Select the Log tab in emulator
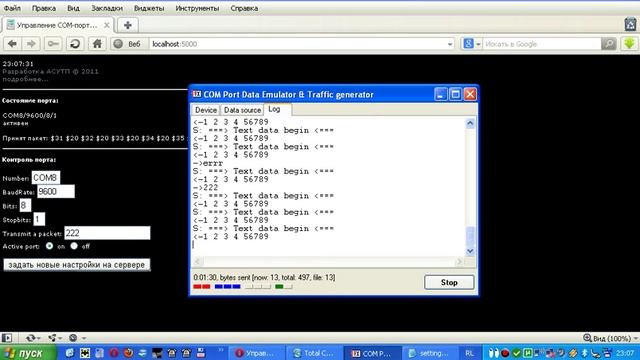 pyautogui.click(x=277, y=109)
